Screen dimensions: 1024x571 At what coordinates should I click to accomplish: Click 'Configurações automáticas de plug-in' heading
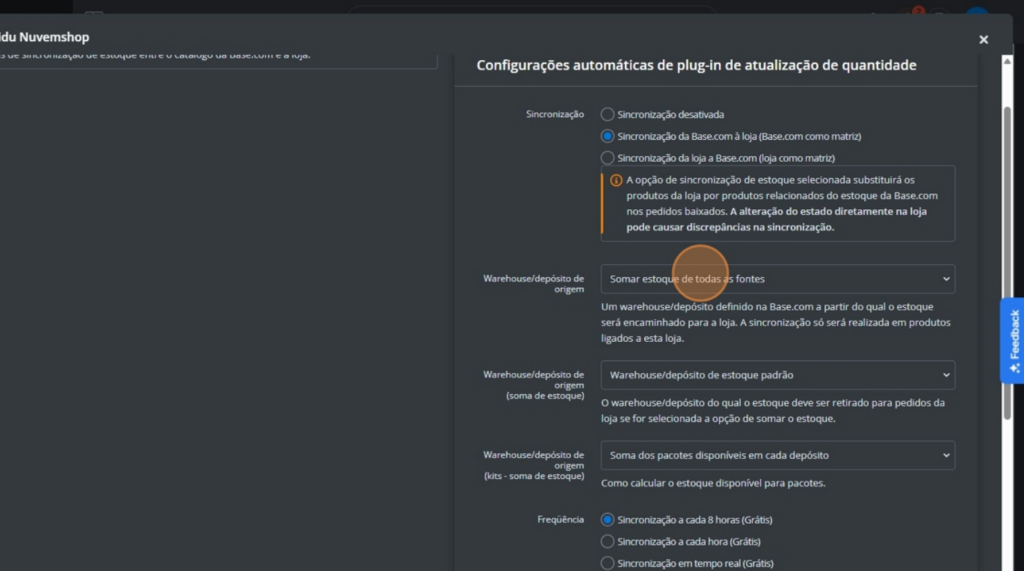[x=696, y=65]
